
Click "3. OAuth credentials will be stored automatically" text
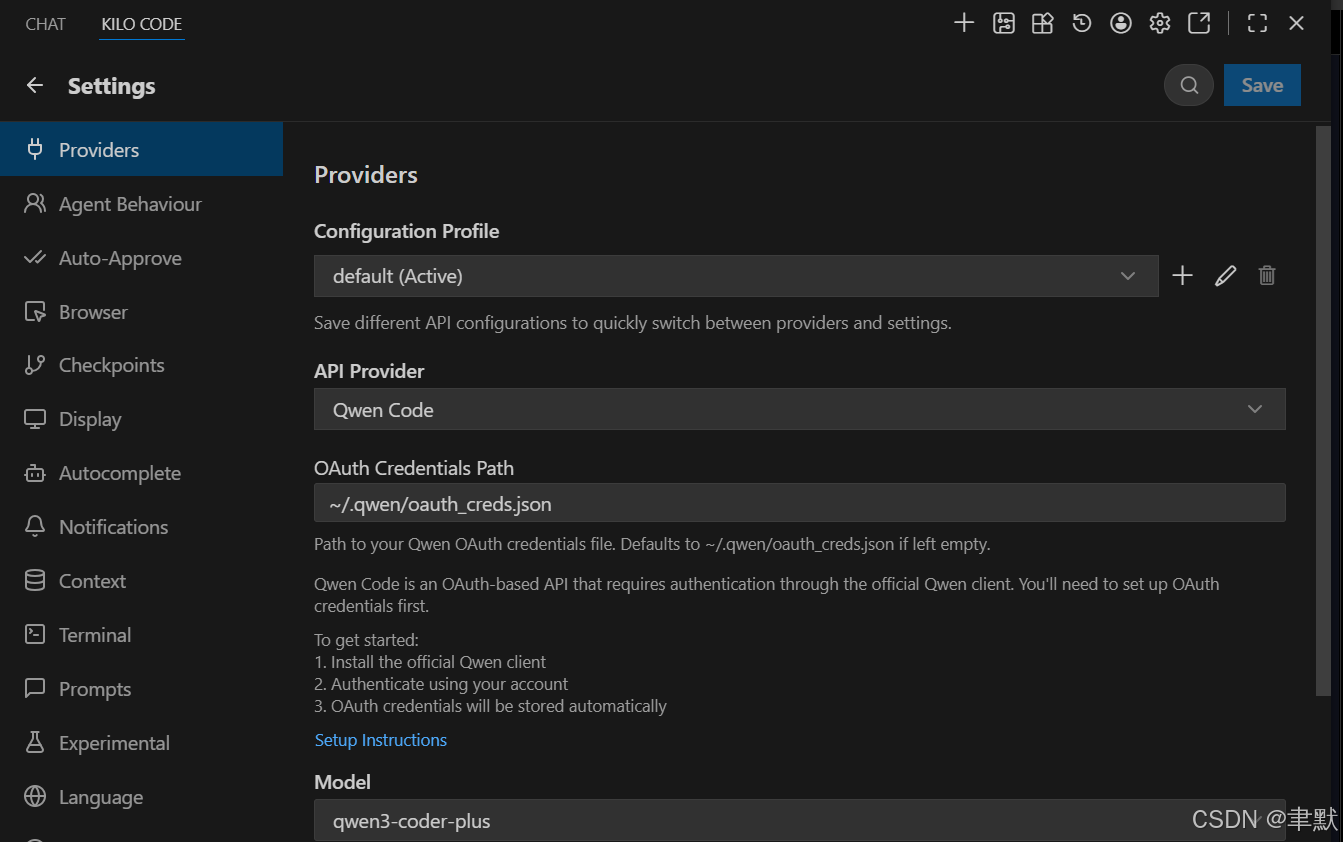(x=490, y=706)
